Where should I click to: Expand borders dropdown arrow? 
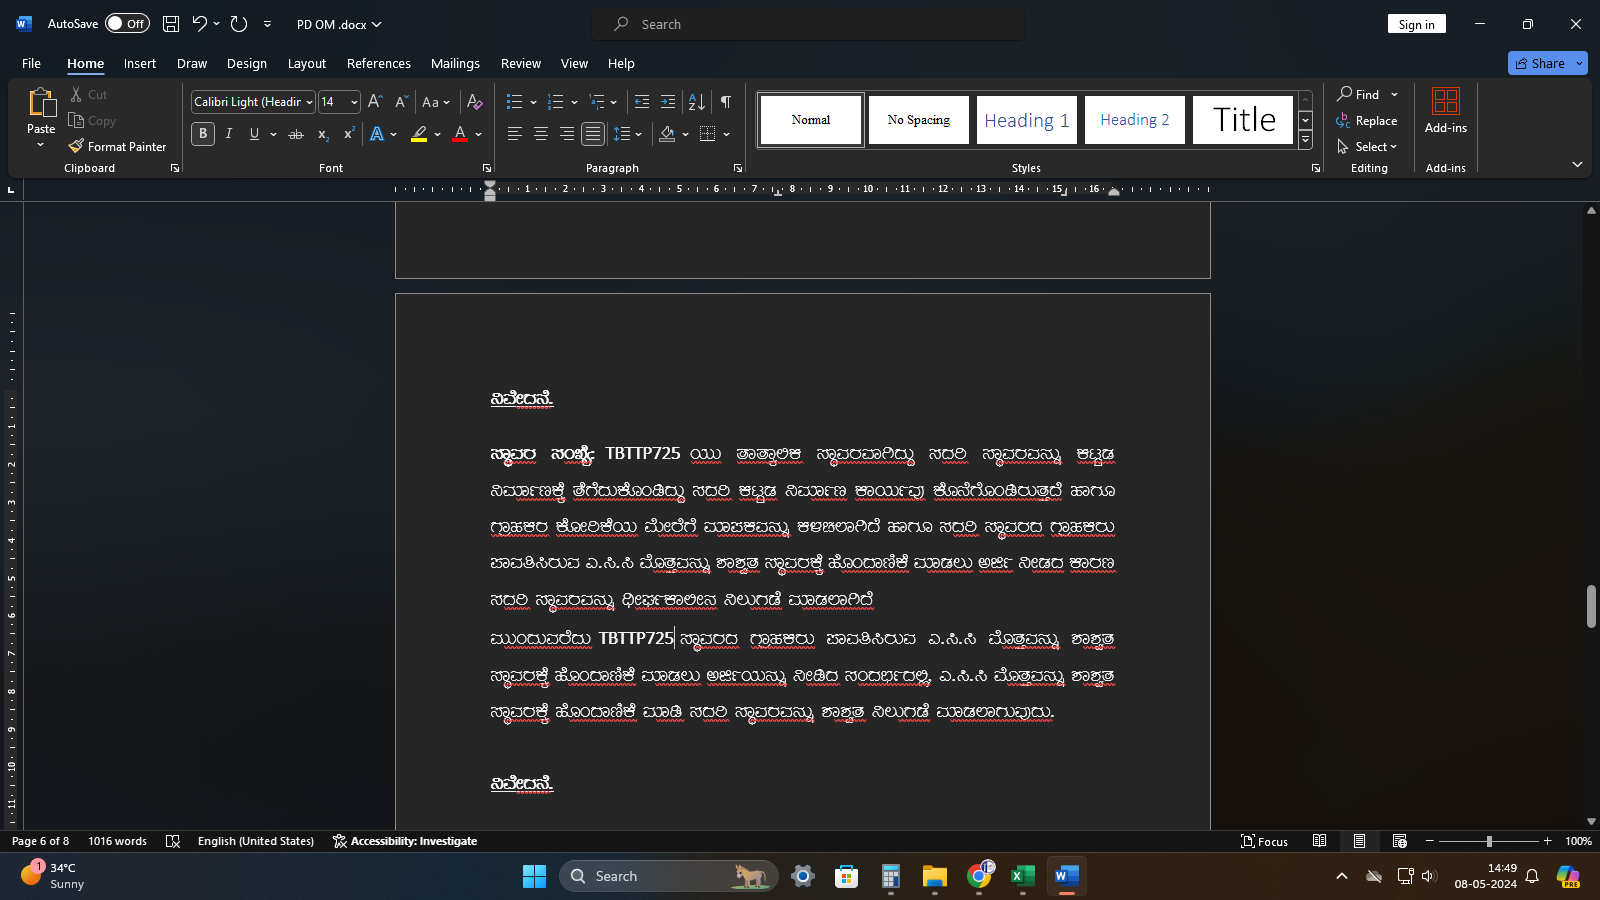[x=726, y=134]
